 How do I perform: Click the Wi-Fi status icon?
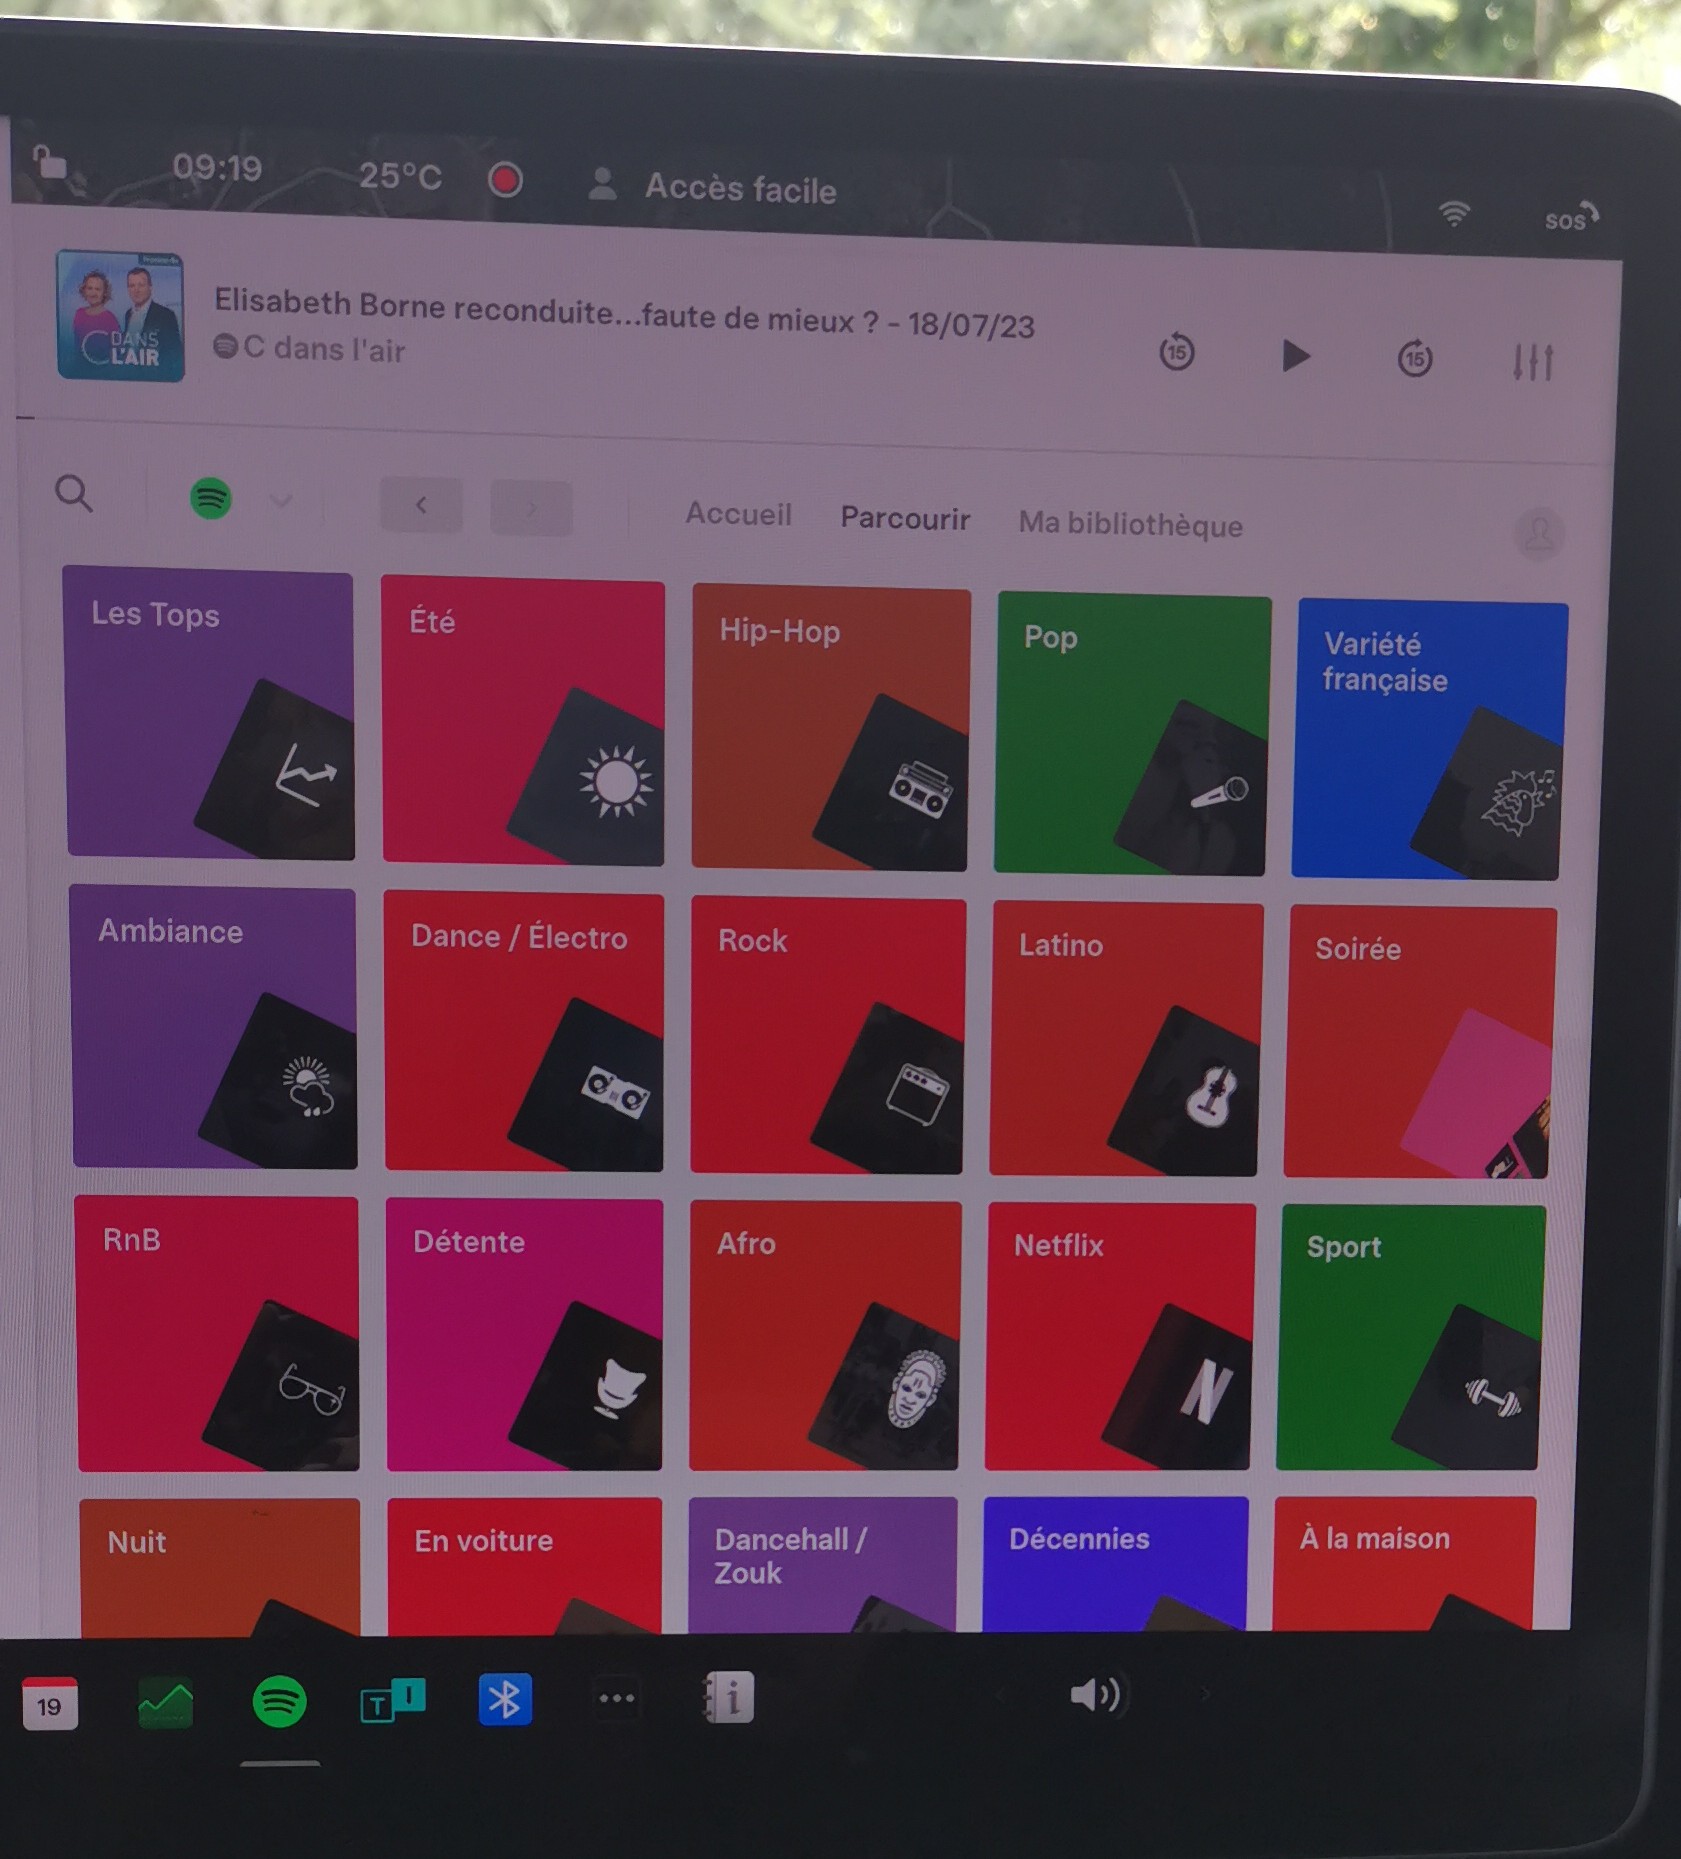point(1454,213)
